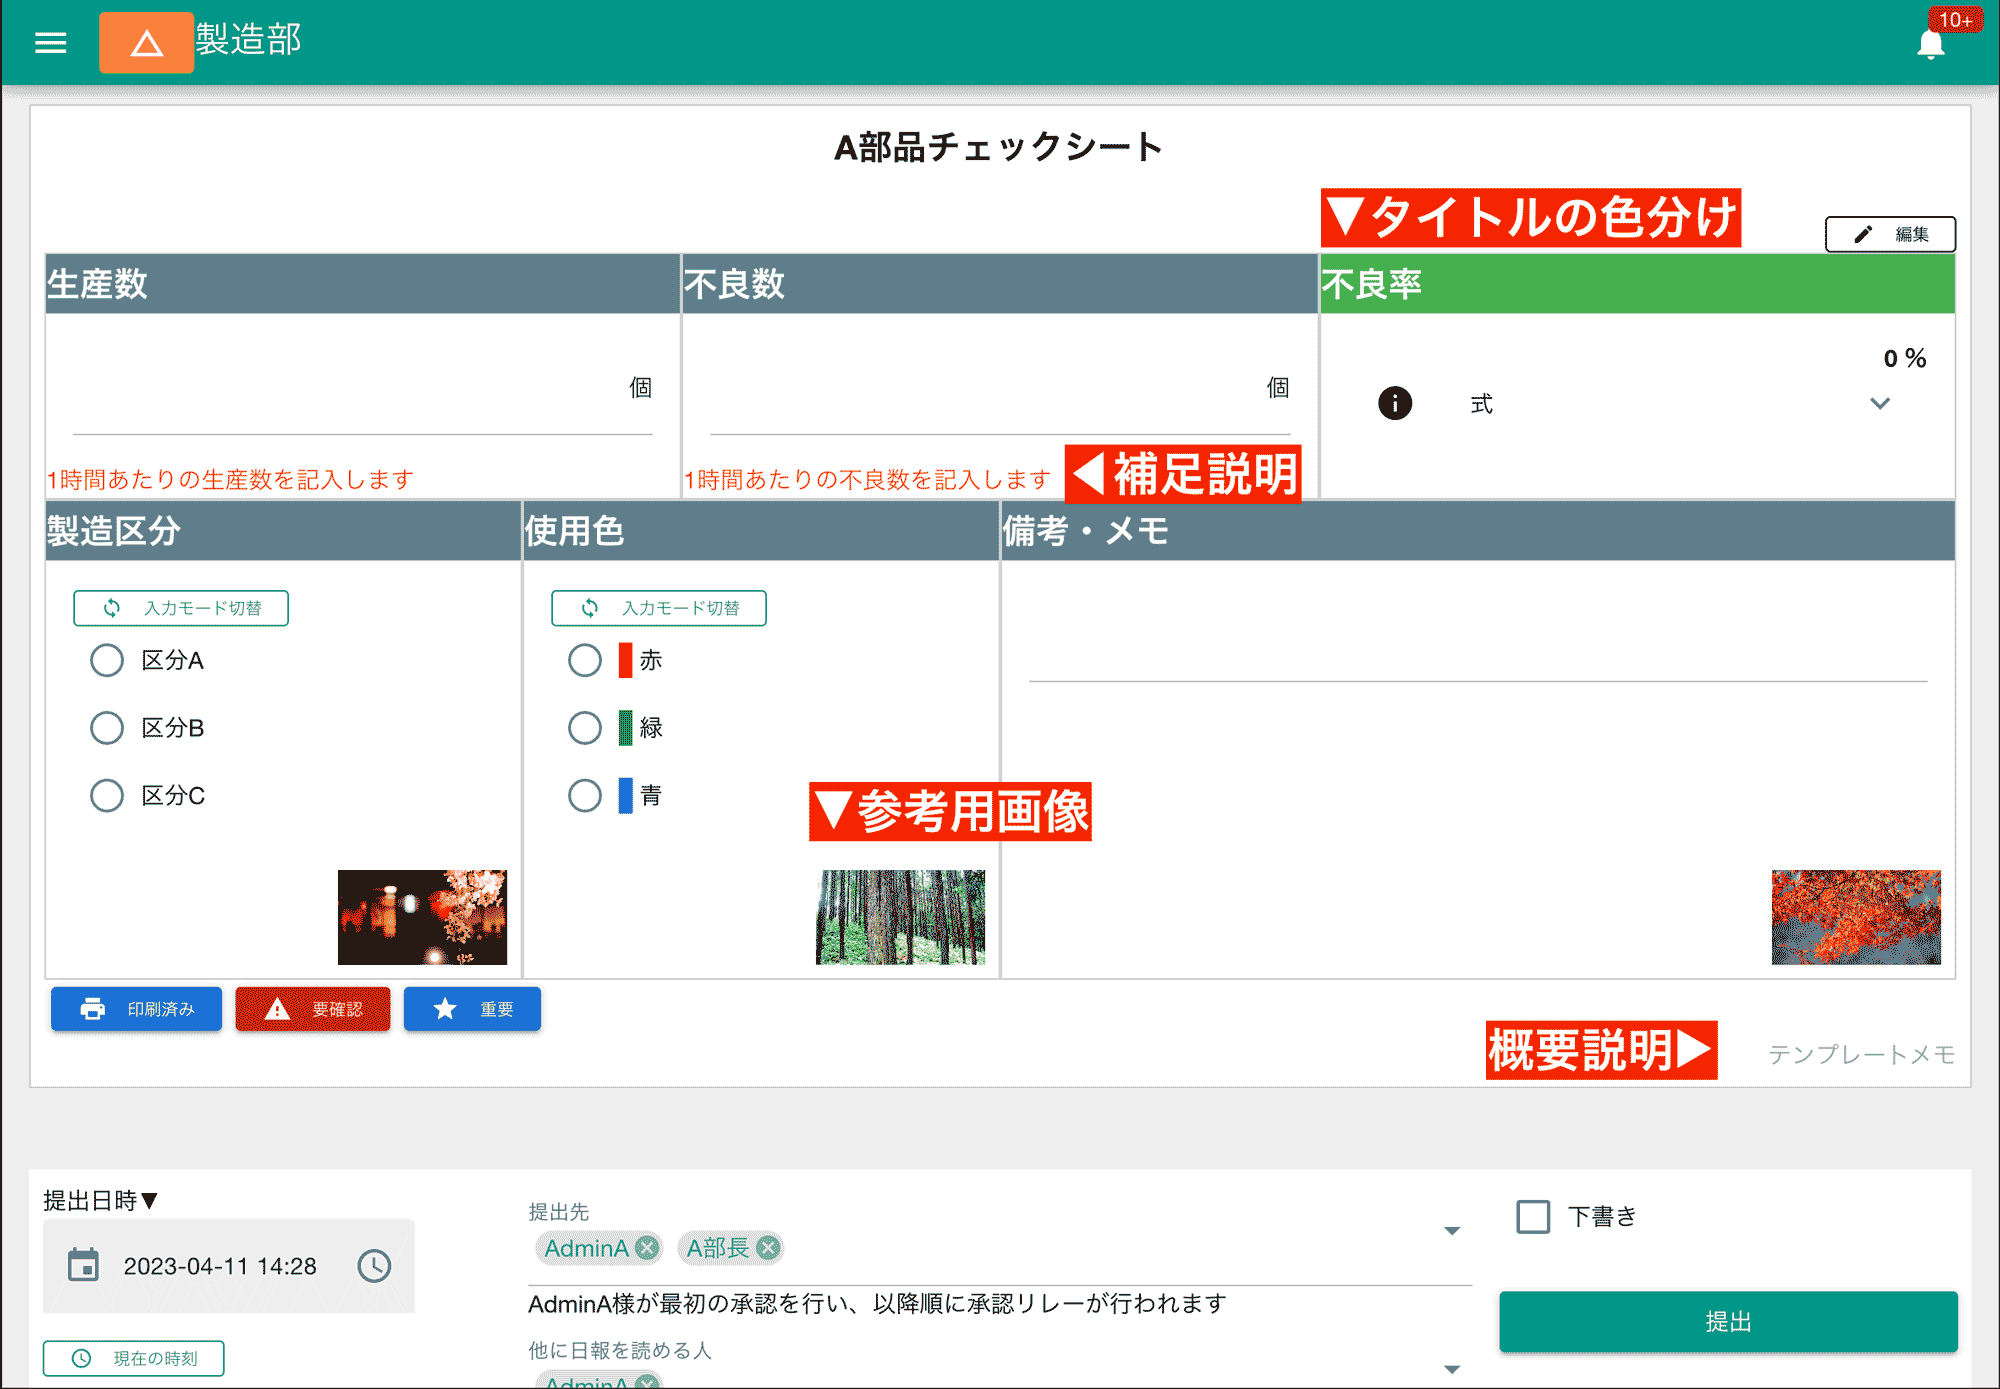Expand the 他に日報を読める人 dropdown
2000x1389 pixels.
[1451, 1367]
